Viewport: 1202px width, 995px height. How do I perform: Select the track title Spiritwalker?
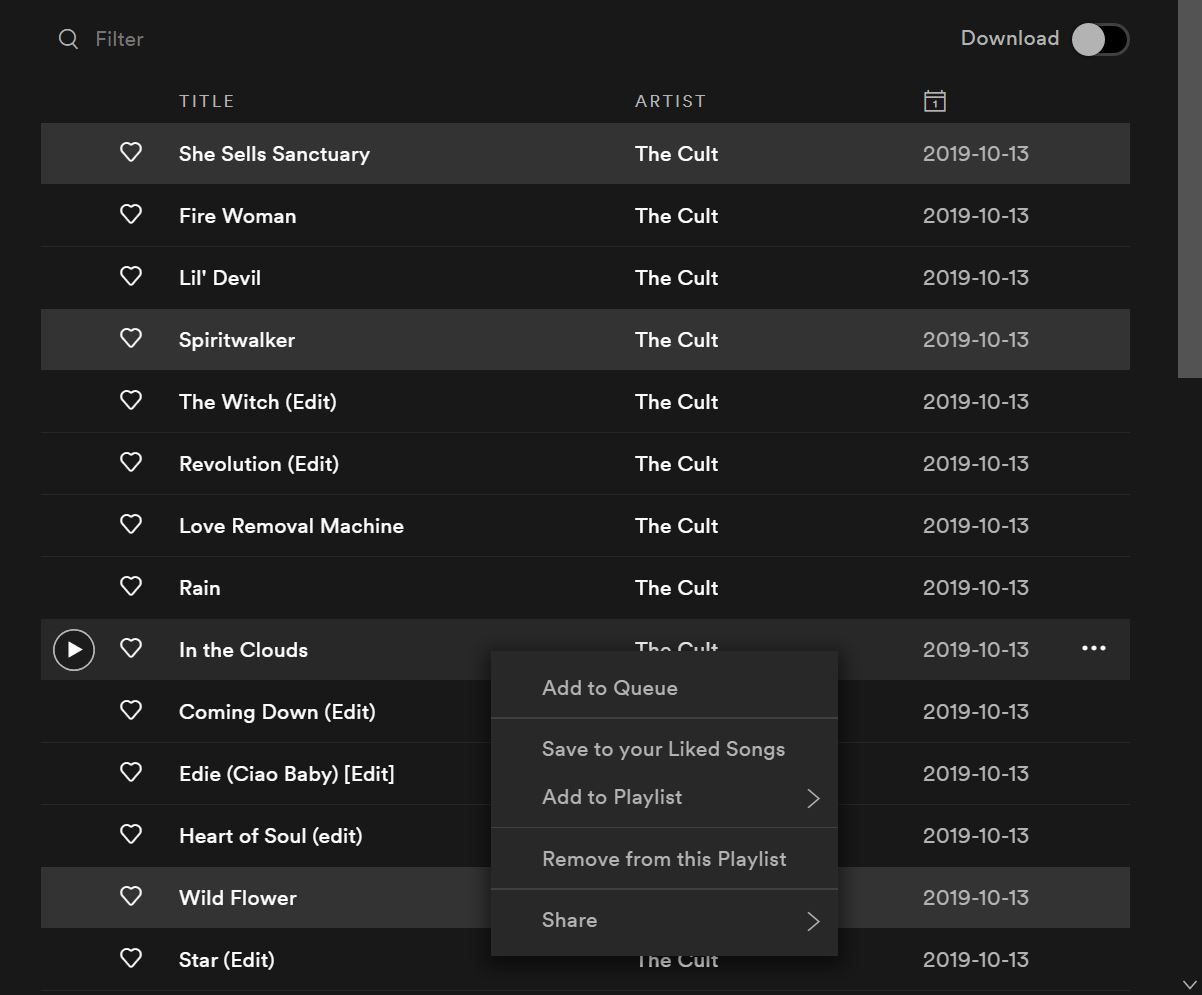(x=237, y=340)
